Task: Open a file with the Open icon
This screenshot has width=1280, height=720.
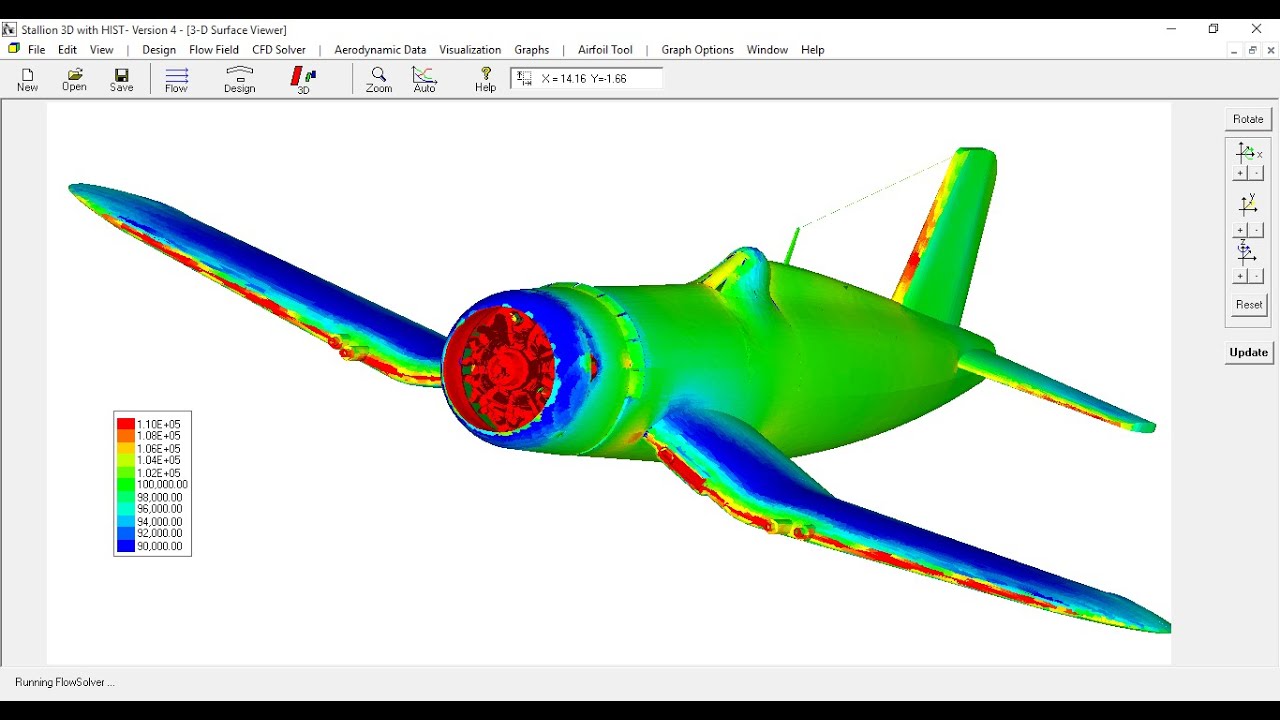Action: click(74, 80)
